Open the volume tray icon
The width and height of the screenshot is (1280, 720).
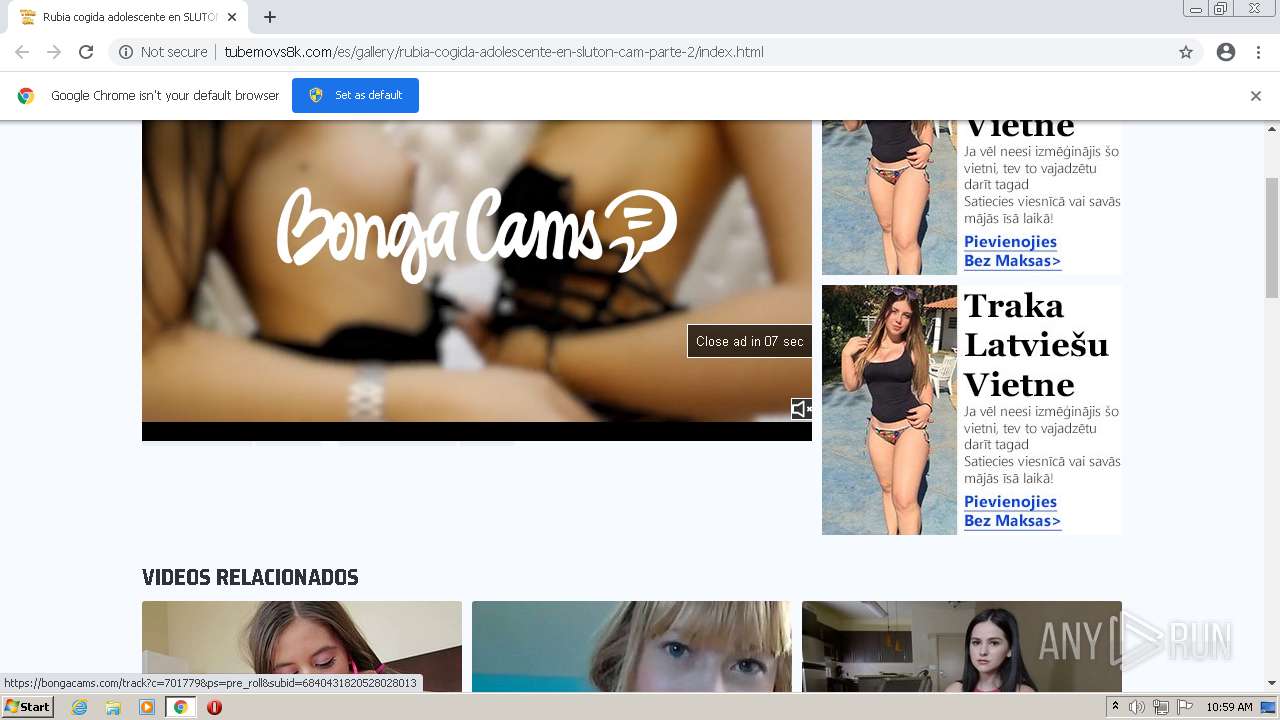(1137, 707)
